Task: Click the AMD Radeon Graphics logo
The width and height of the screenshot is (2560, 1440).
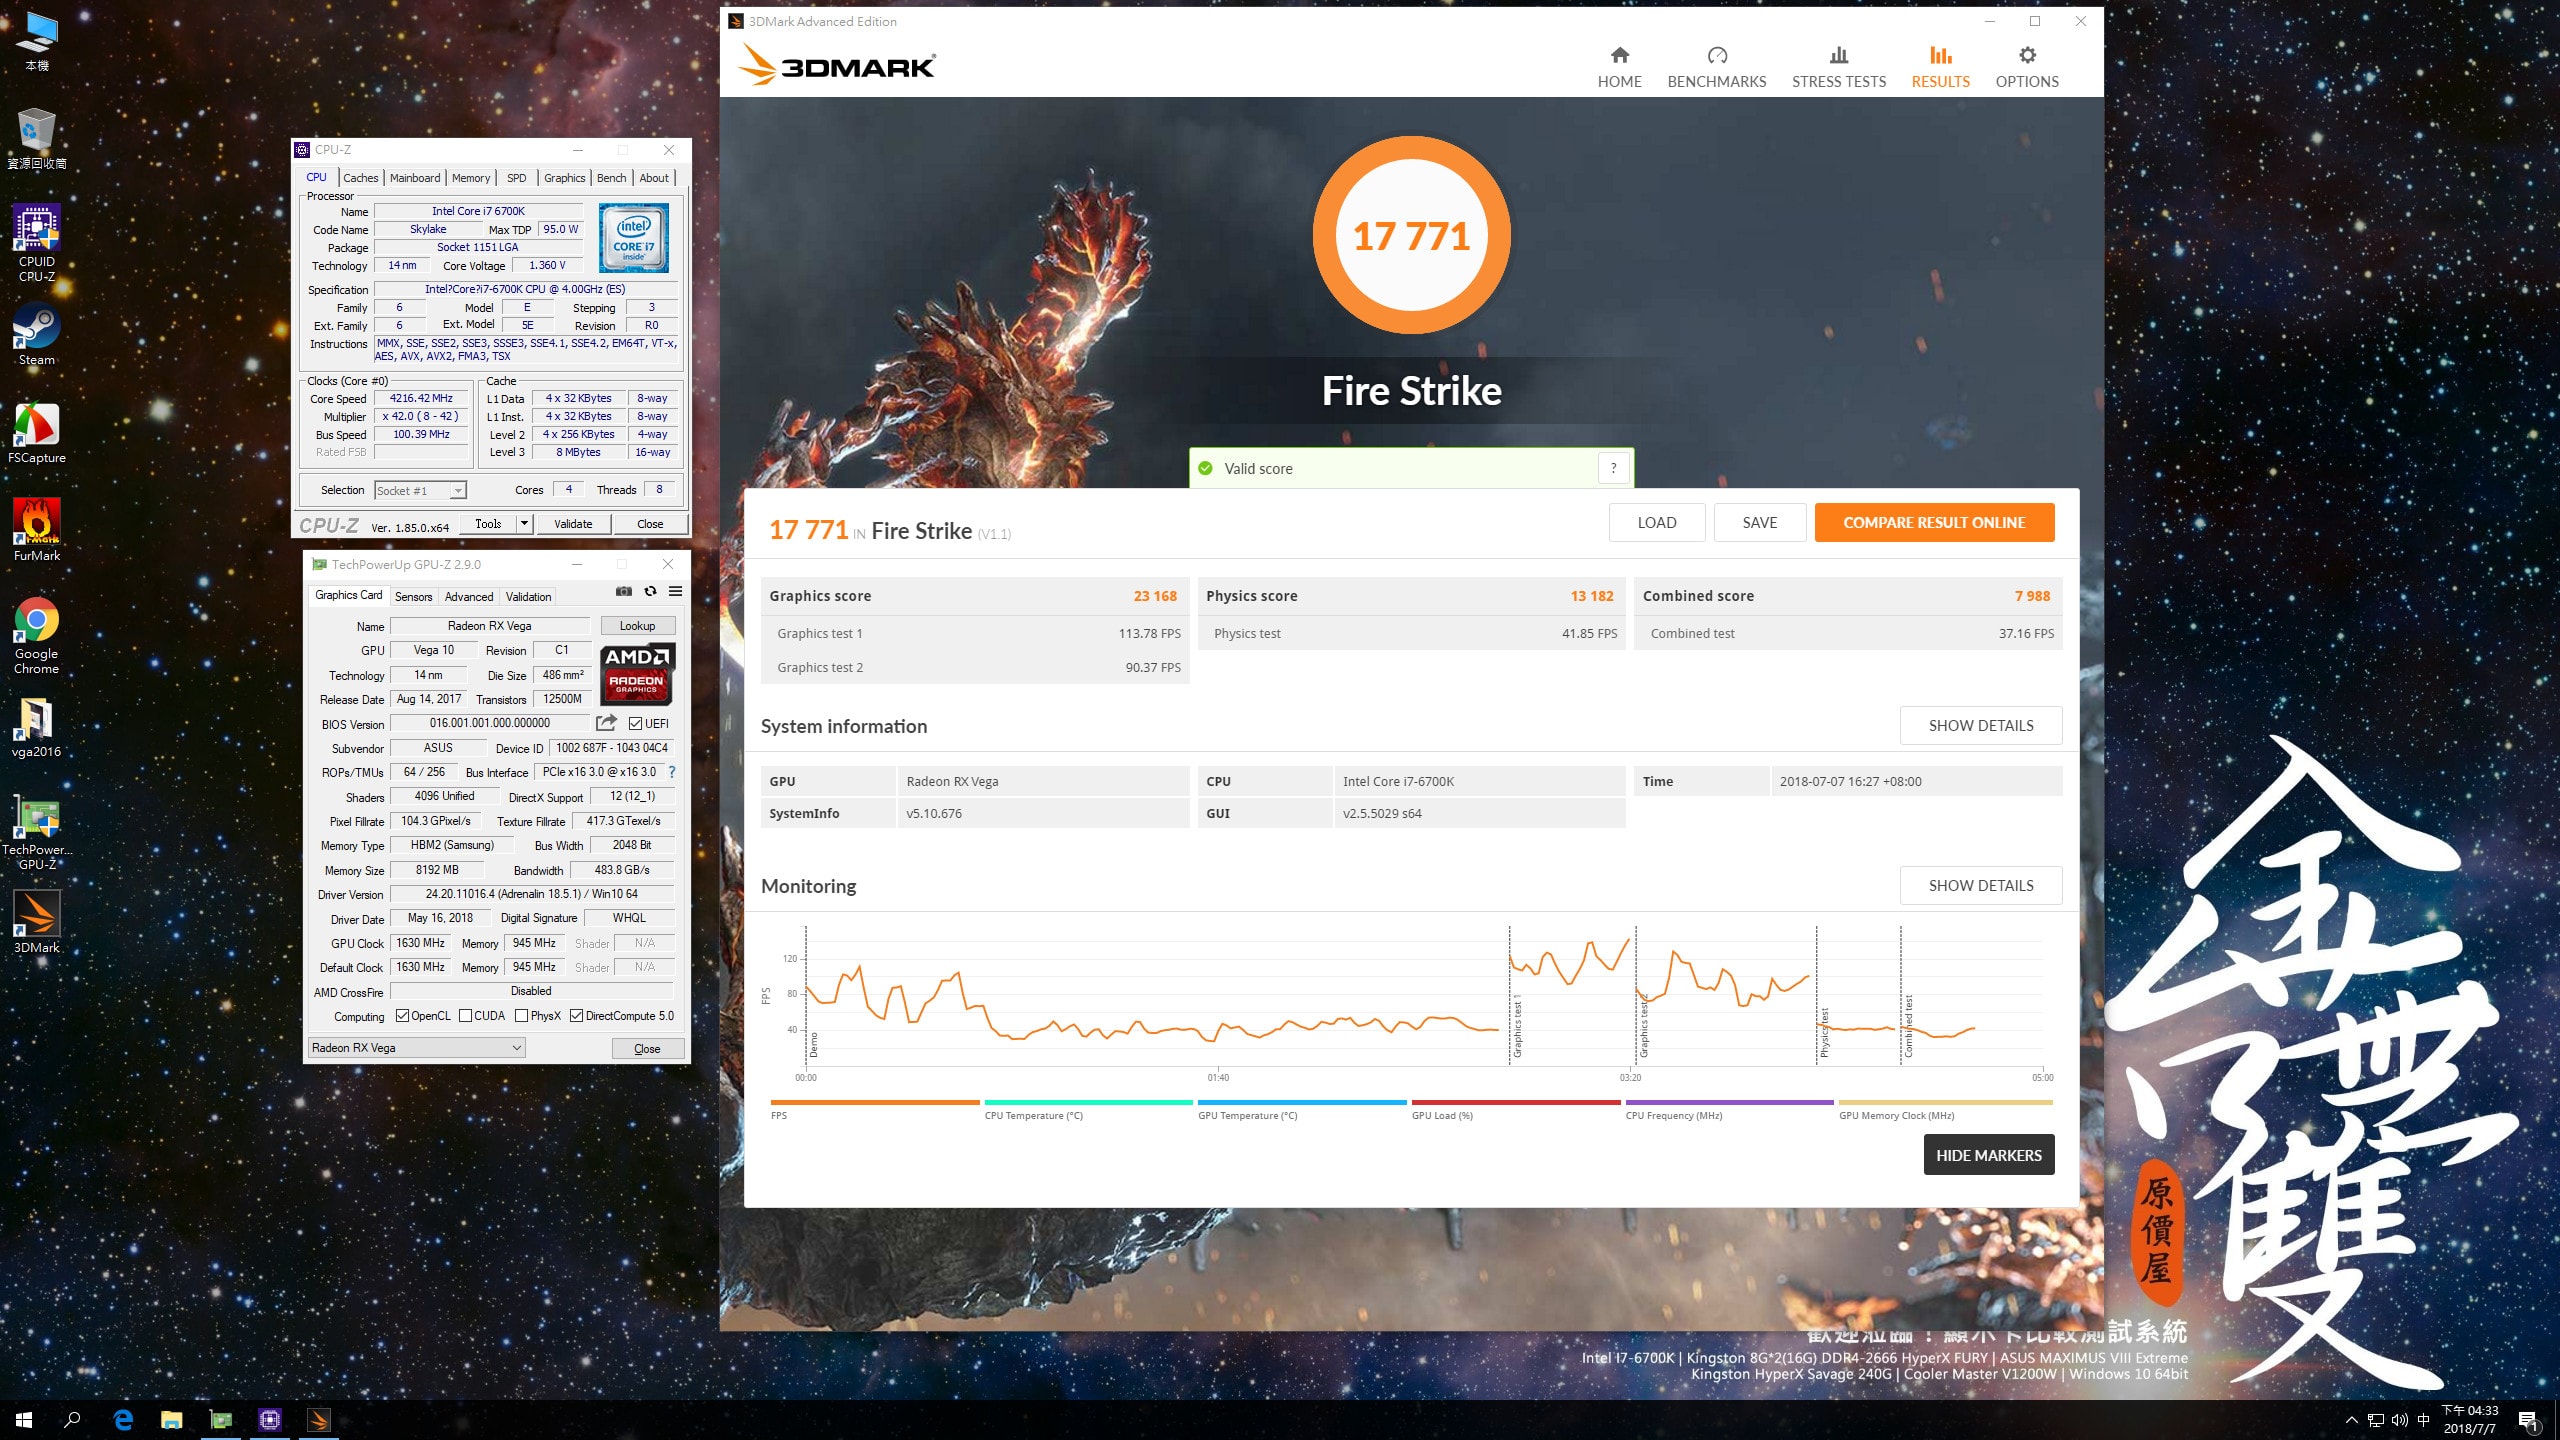Action: 637,674
